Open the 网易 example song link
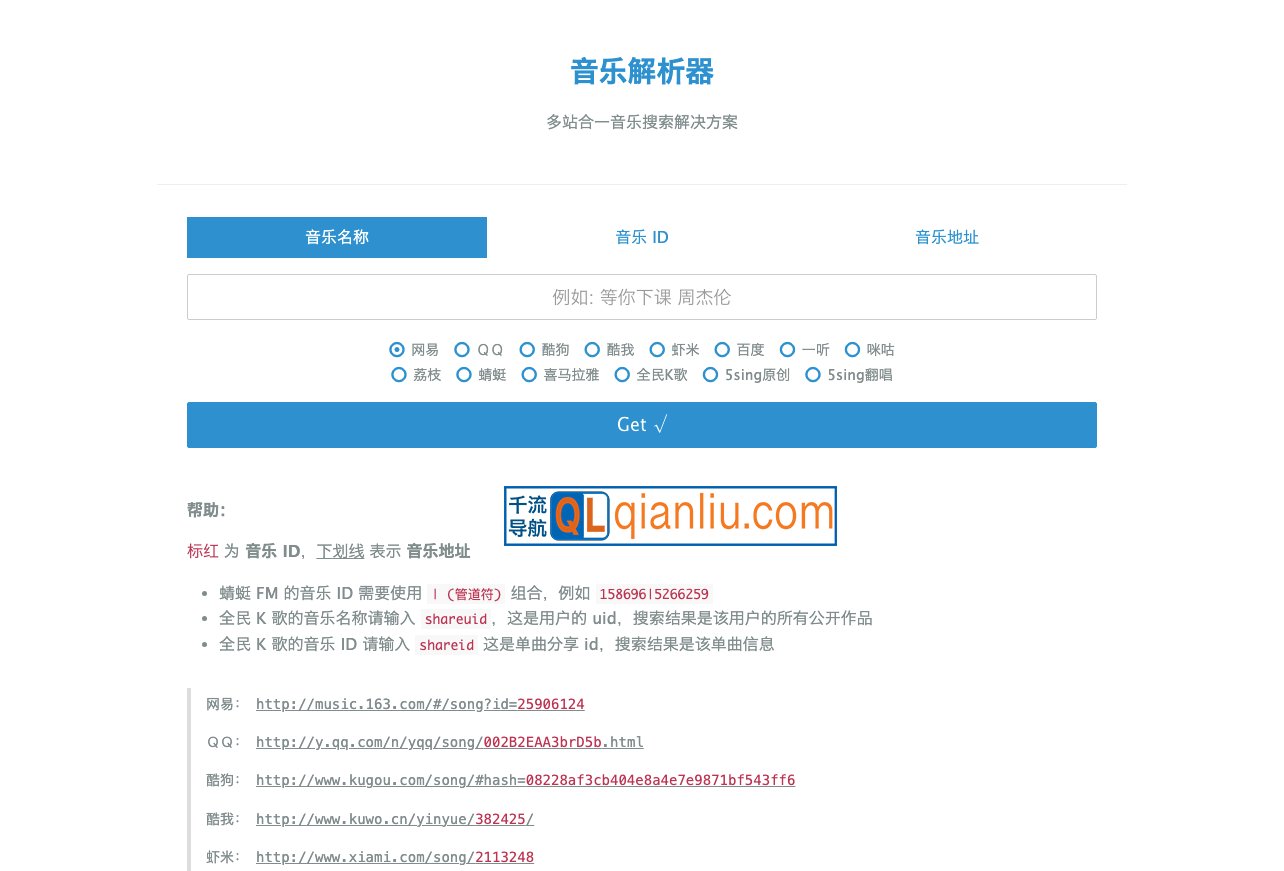This screenshot has width=1284, height=871. (419, 704)
